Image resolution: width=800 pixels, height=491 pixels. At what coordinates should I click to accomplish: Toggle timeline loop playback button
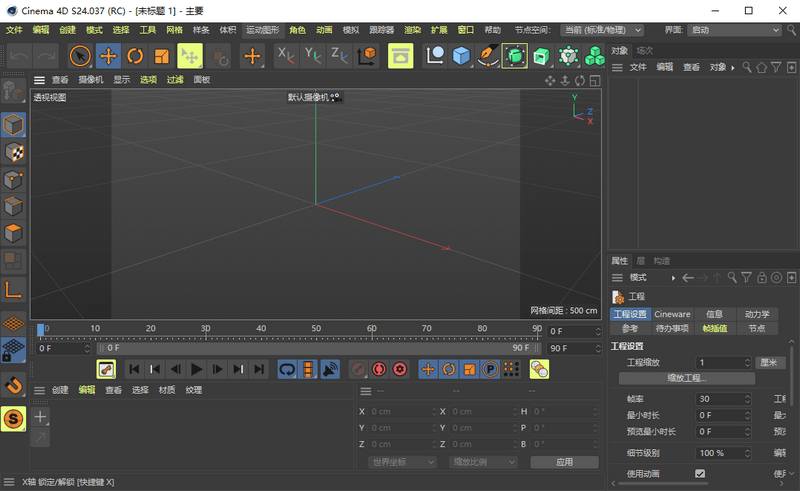[287, 369]
